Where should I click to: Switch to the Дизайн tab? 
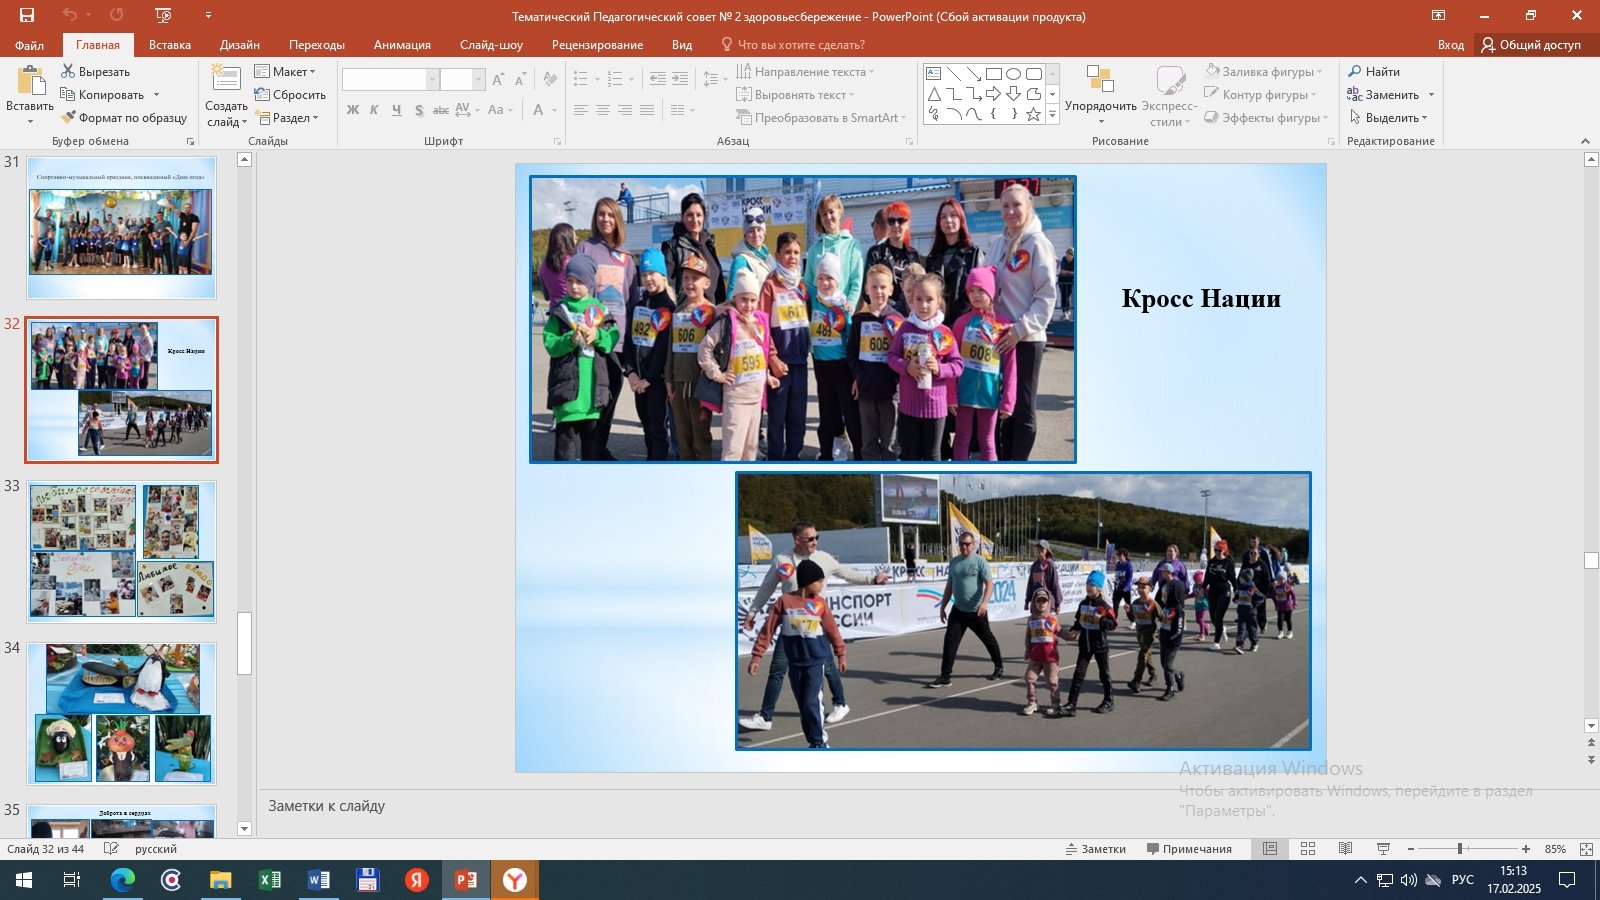coord(240,45)
